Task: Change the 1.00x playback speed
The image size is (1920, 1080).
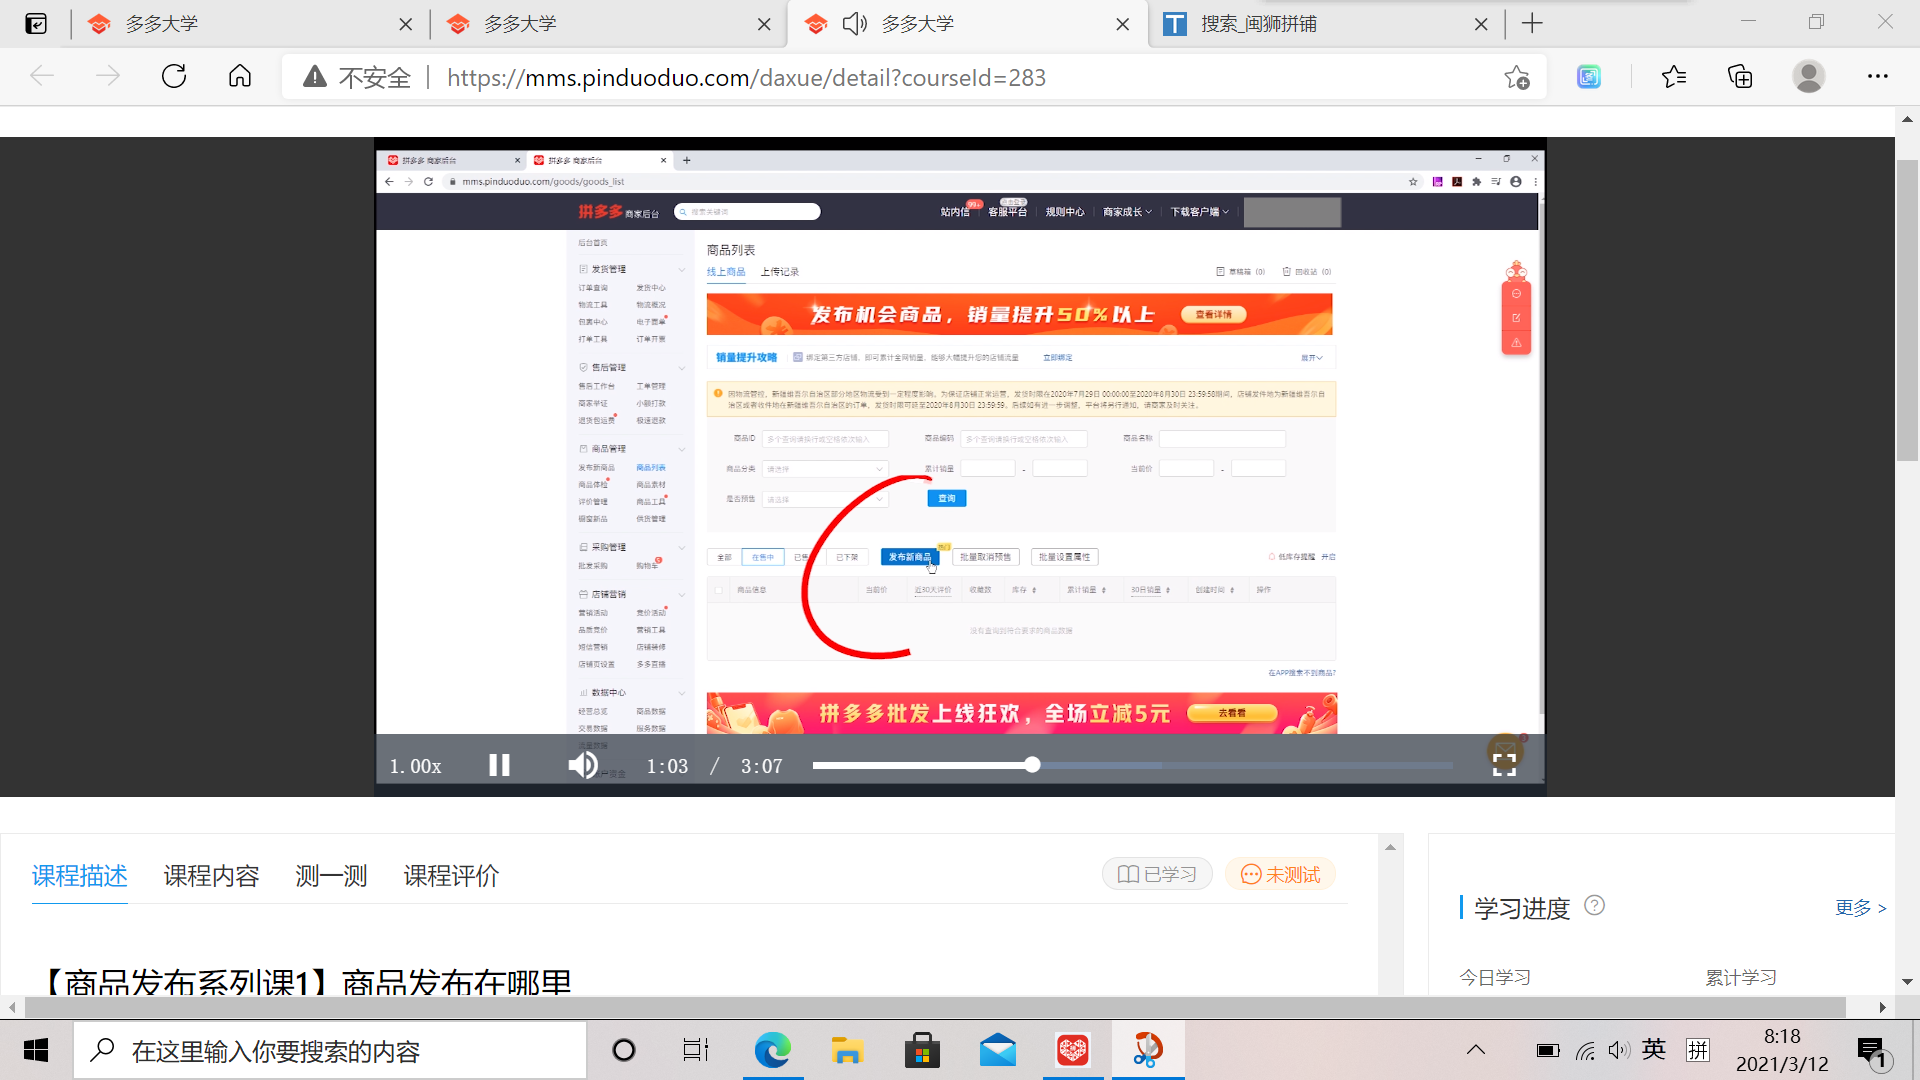Action: (x=416, y=766)
